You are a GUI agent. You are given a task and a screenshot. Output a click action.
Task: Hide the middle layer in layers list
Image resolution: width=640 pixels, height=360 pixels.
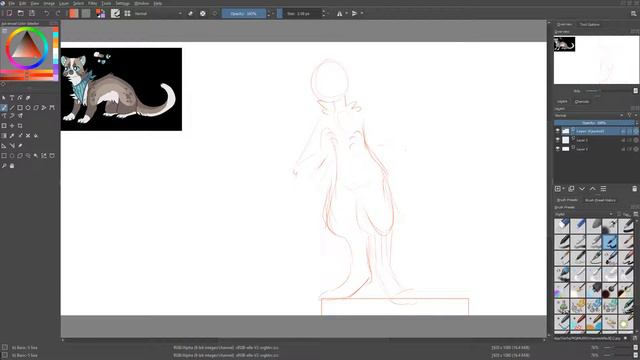558,140
